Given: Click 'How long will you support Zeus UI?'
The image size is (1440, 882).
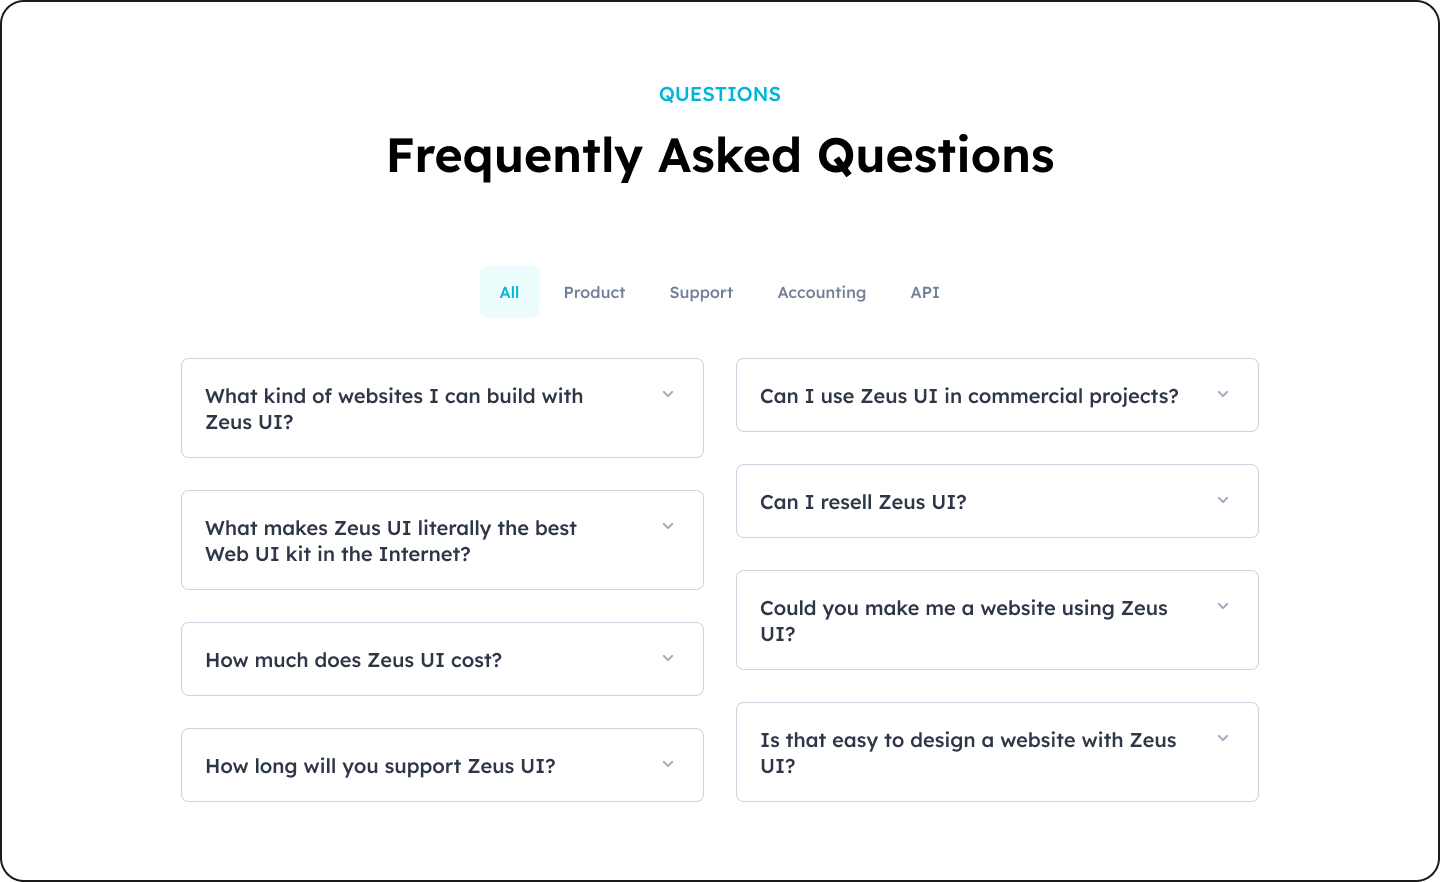Looking at the screenshot, I should (x=380, y=766).
